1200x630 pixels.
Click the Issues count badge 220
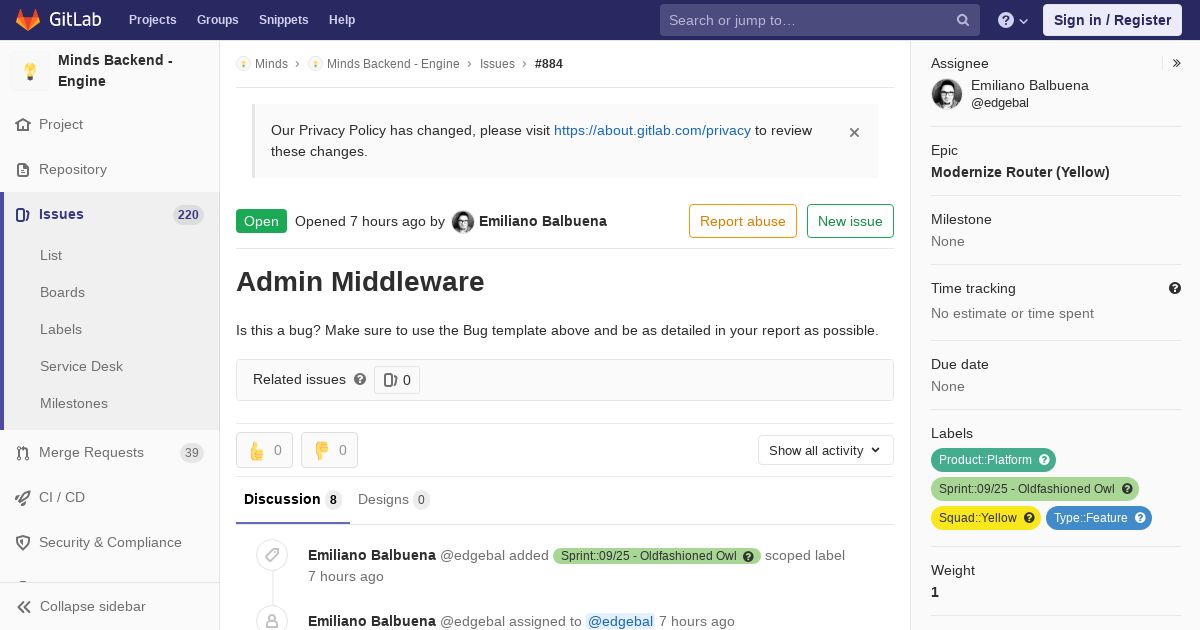[x=188, y=215]
